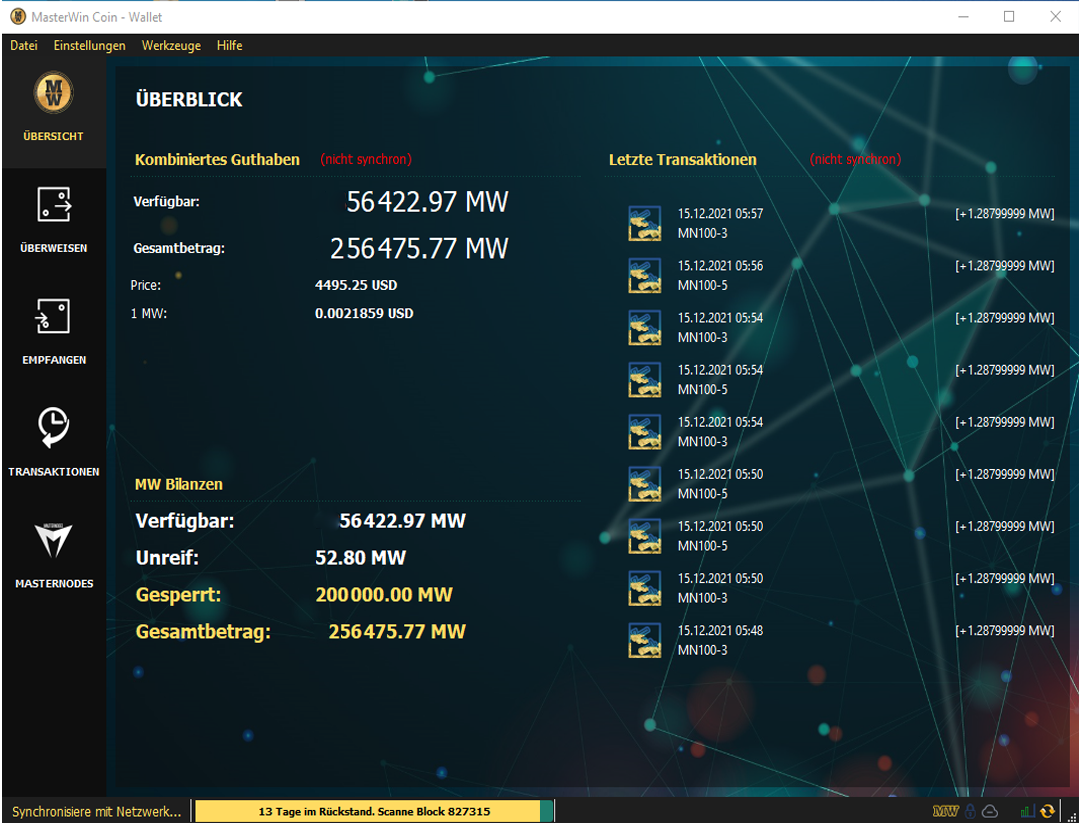Click the red 'nicht synchron' warning beside Letzte Transaktionen
The image size is (1079, 823).
point(855,159)
